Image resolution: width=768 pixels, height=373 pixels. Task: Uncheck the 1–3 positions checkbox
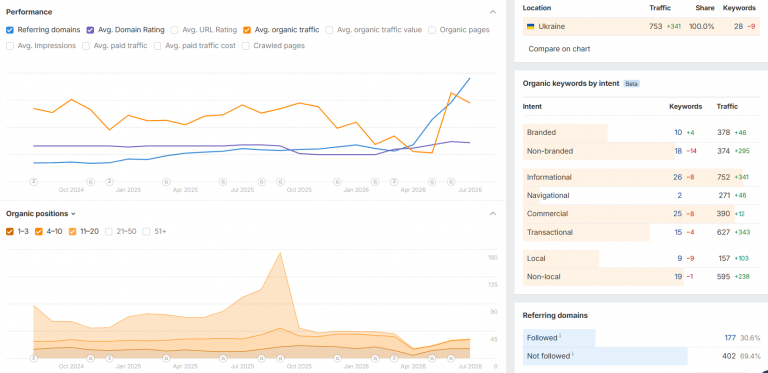10,232
